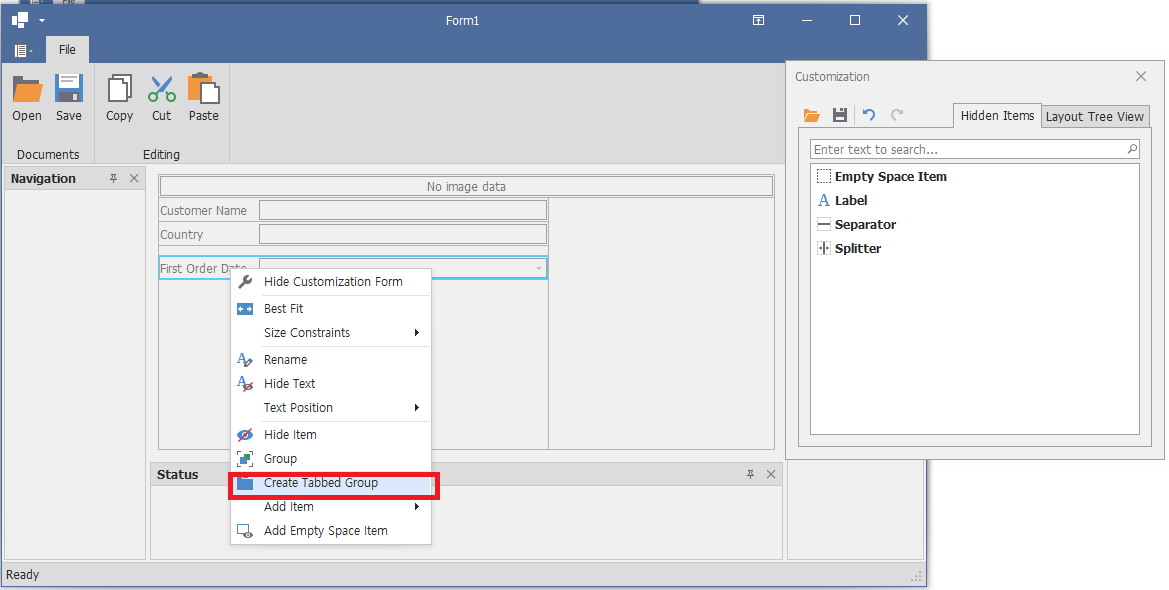Screen dimensions: 1169x590
Task: Pin the Navigation panel
Action: click(x=113, y=178)
